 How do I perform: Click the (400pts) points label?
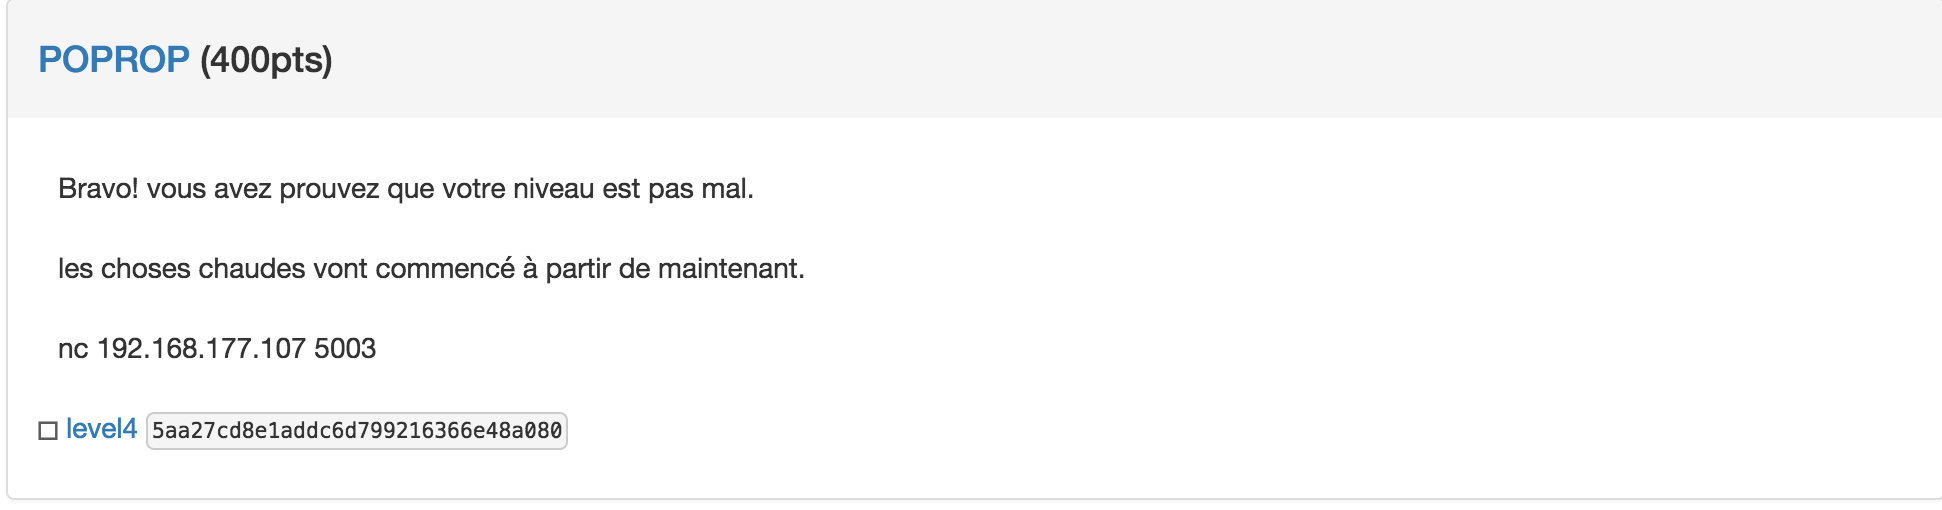coord(266,60)
